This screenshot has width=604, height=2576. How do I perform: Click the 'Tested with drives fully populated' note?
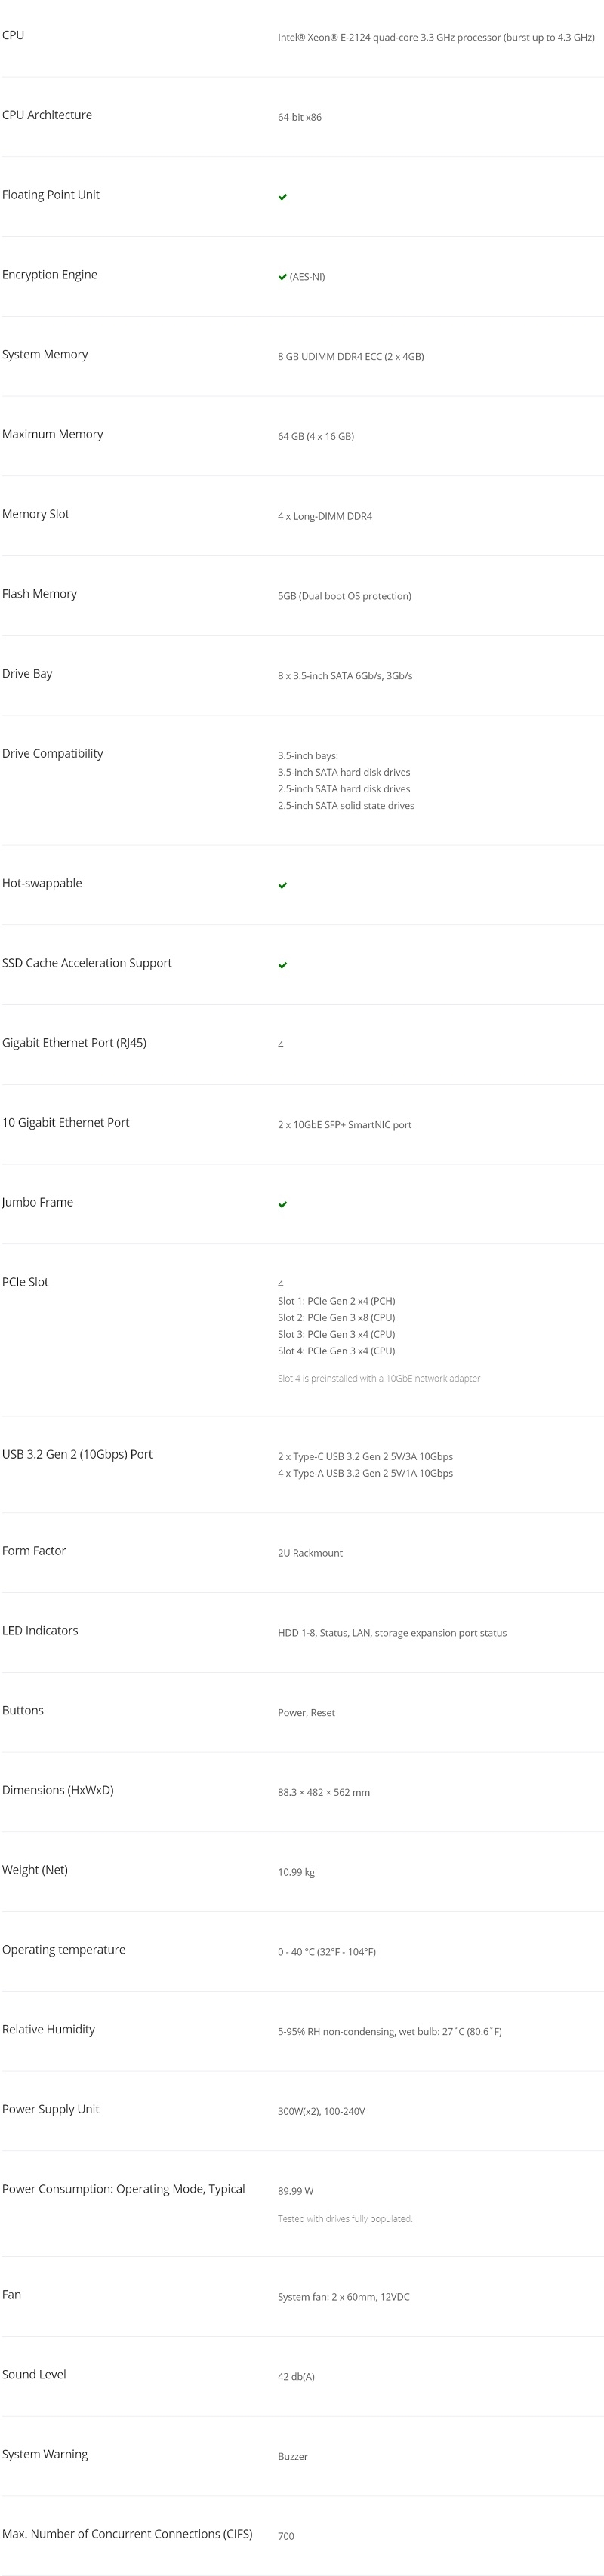pos(345,2218)
